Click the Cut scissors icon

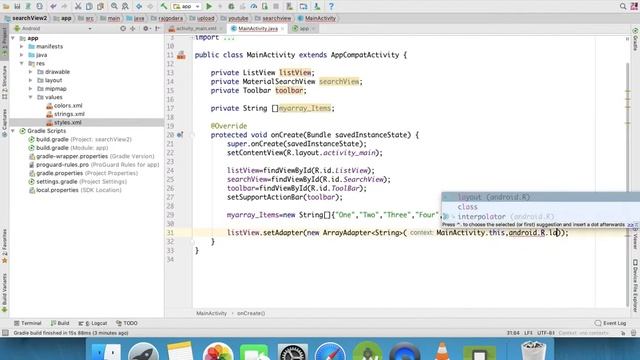tap(78, 7)
